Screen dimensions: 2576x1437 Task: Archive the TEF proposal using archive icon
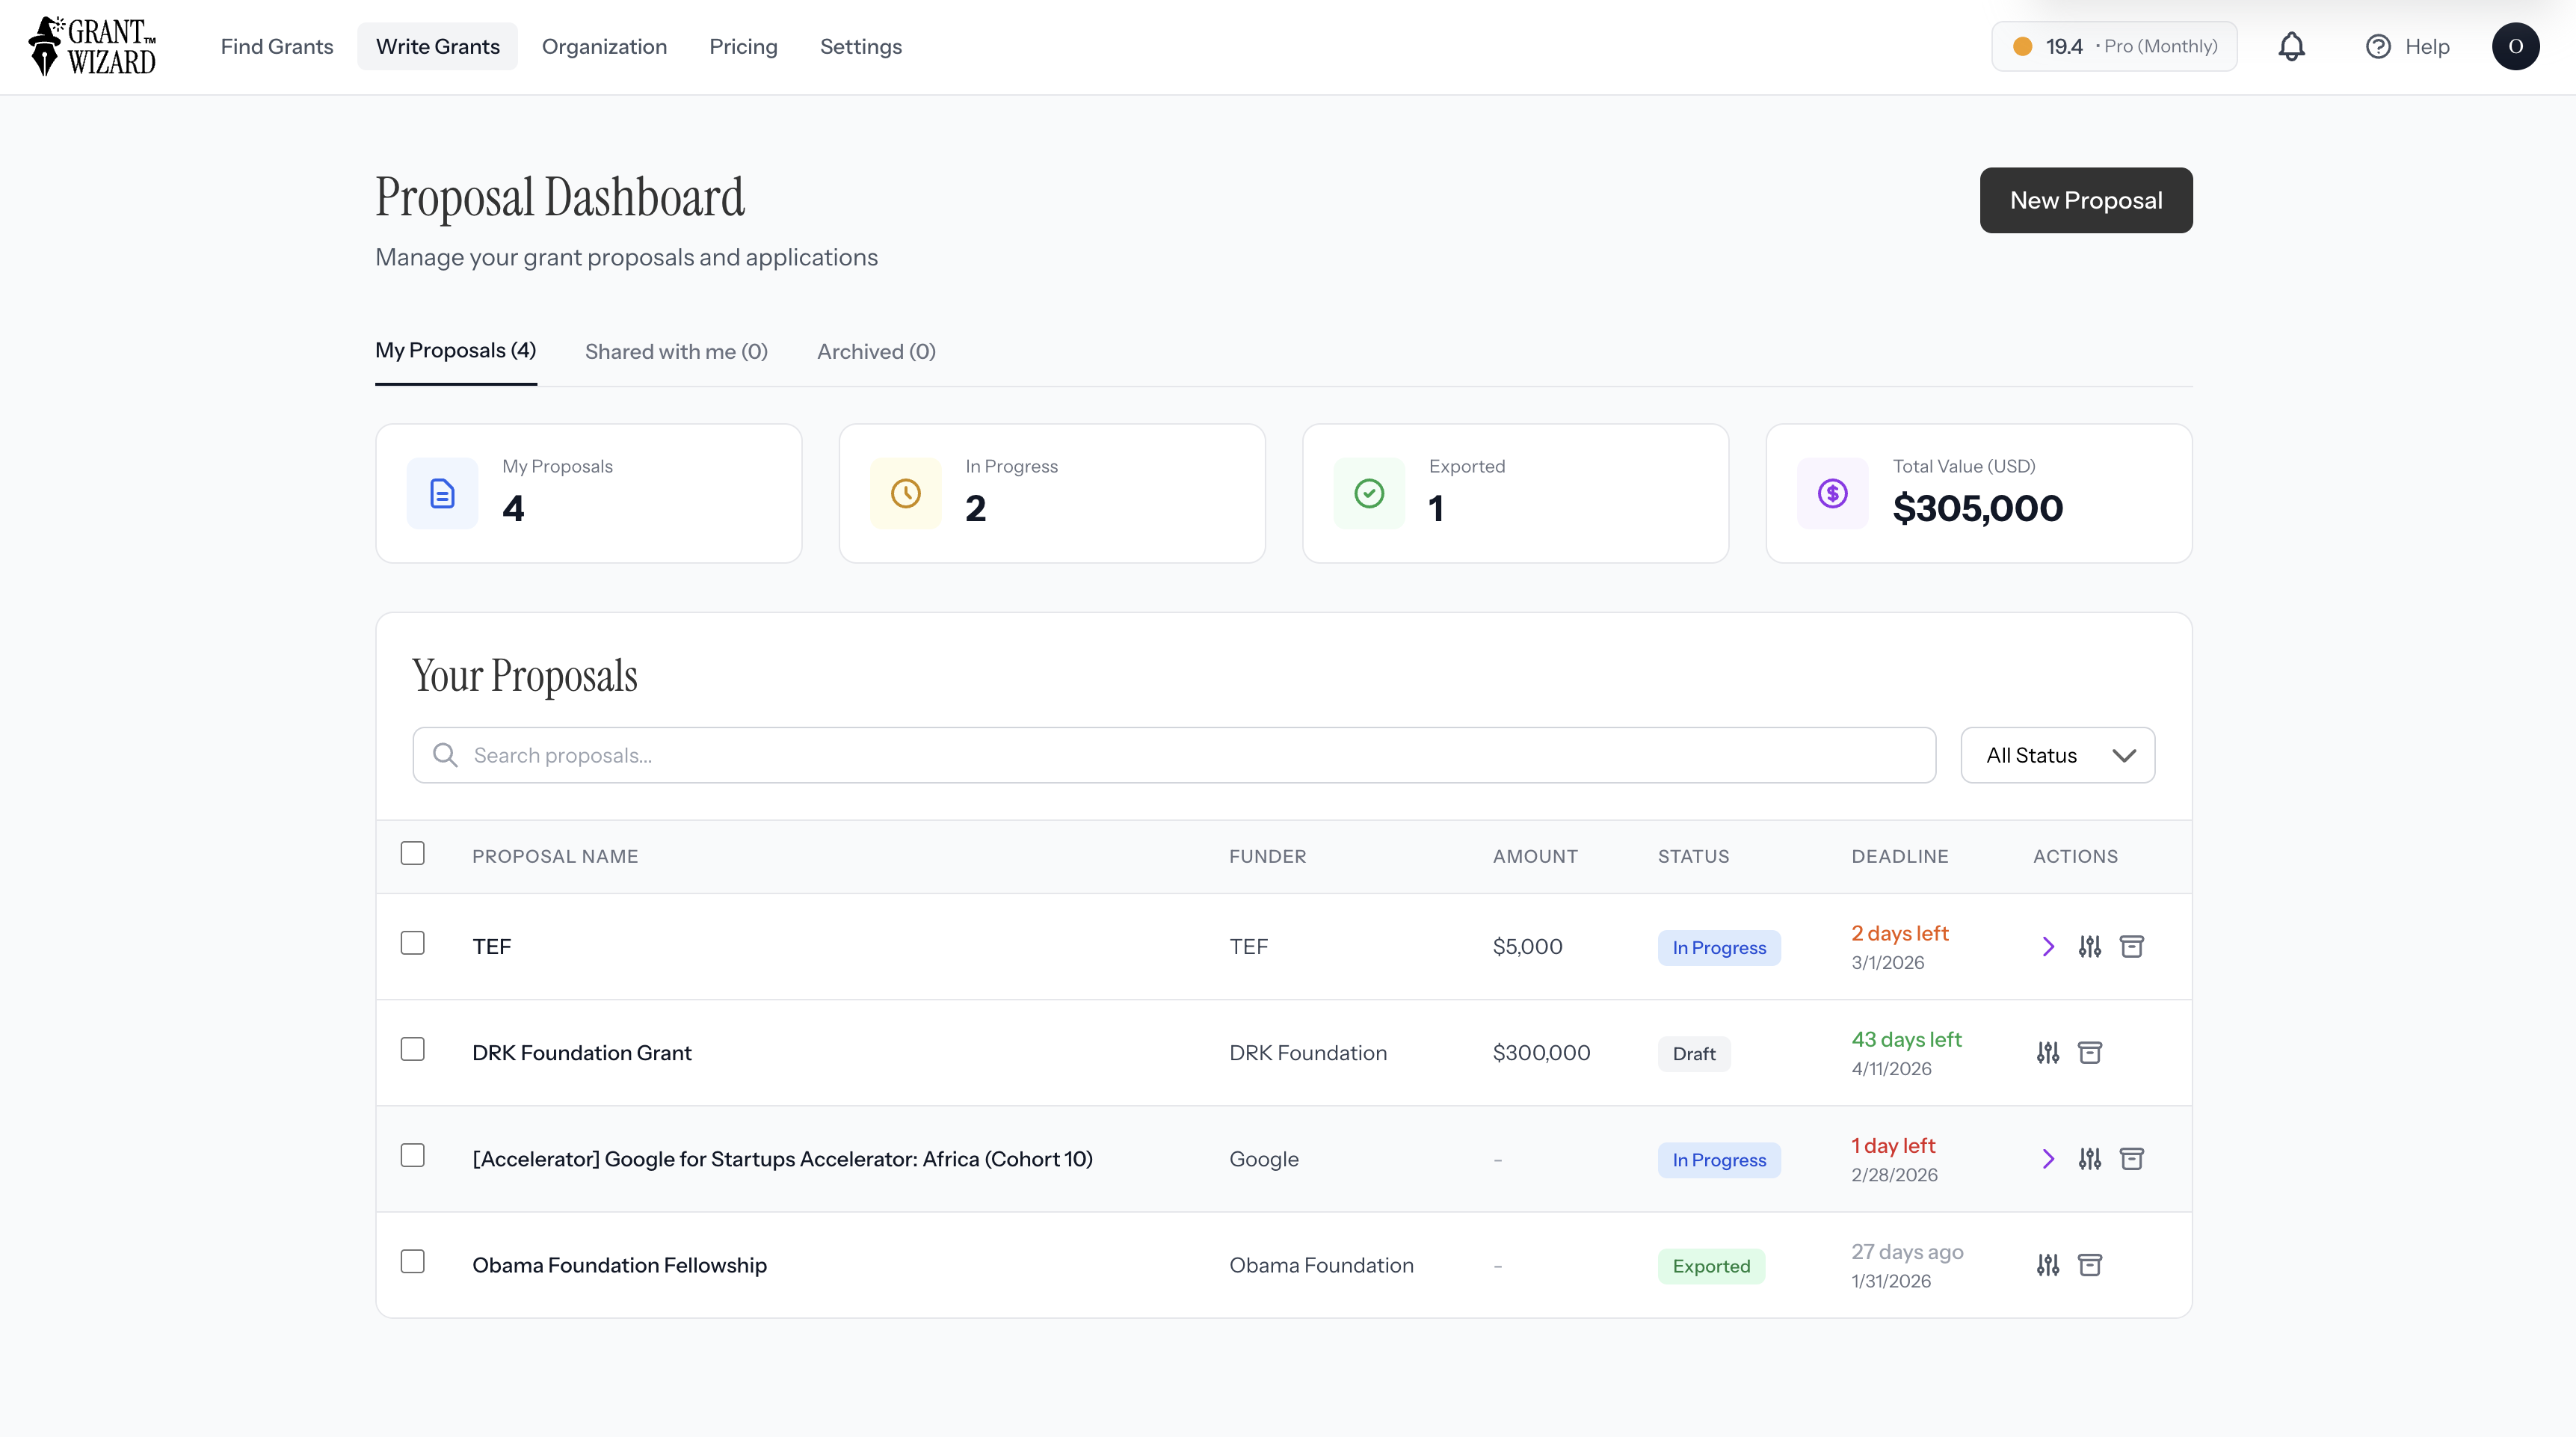pyautogui.click(x=2132, y=946)
